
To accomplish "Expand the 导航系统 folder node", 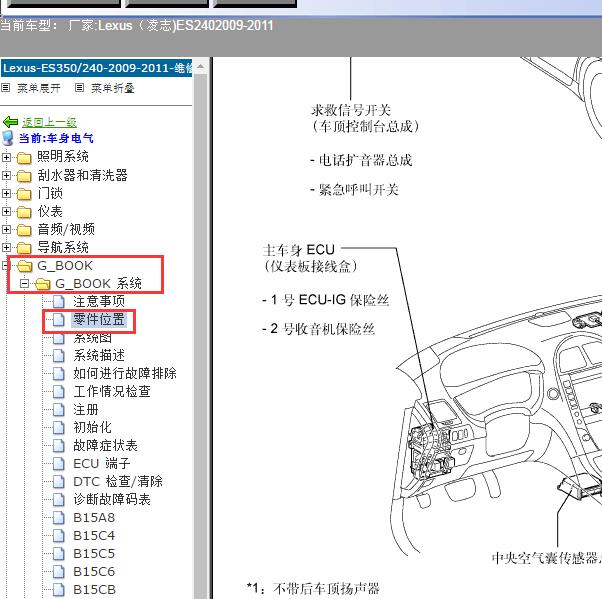I will click(6, 247).
